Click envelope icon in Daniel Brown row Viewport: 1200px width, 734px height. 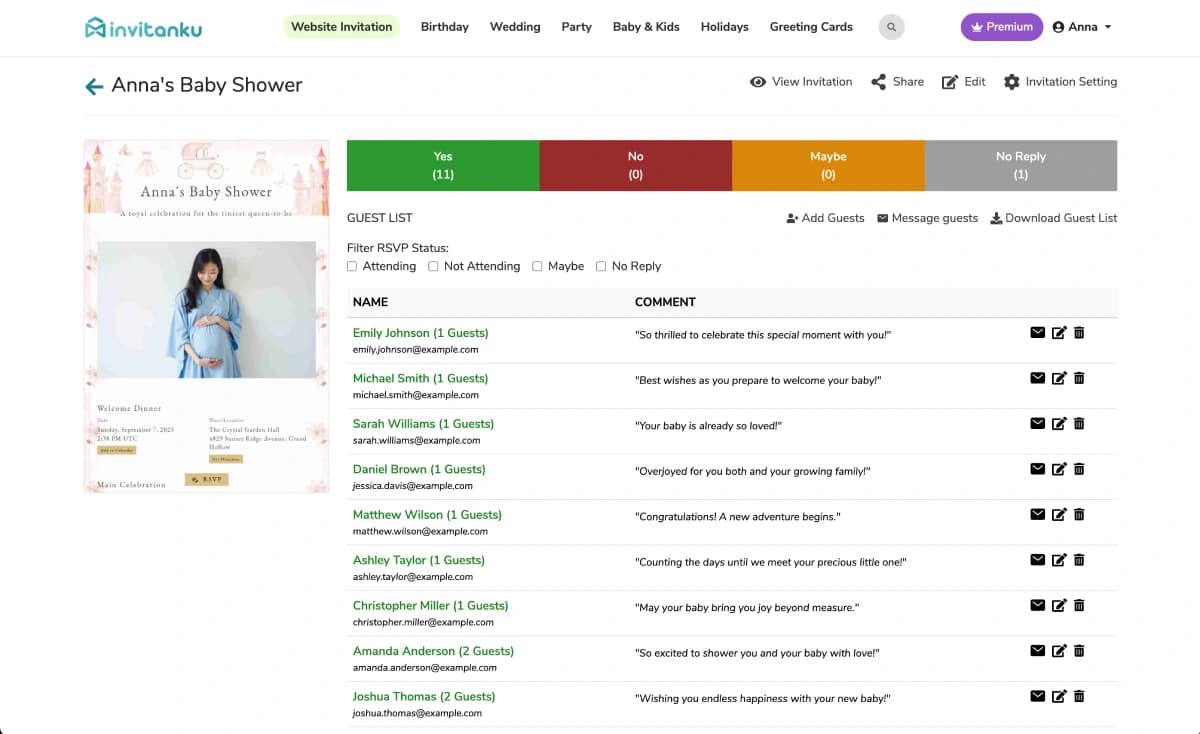tap(1037, 469)
